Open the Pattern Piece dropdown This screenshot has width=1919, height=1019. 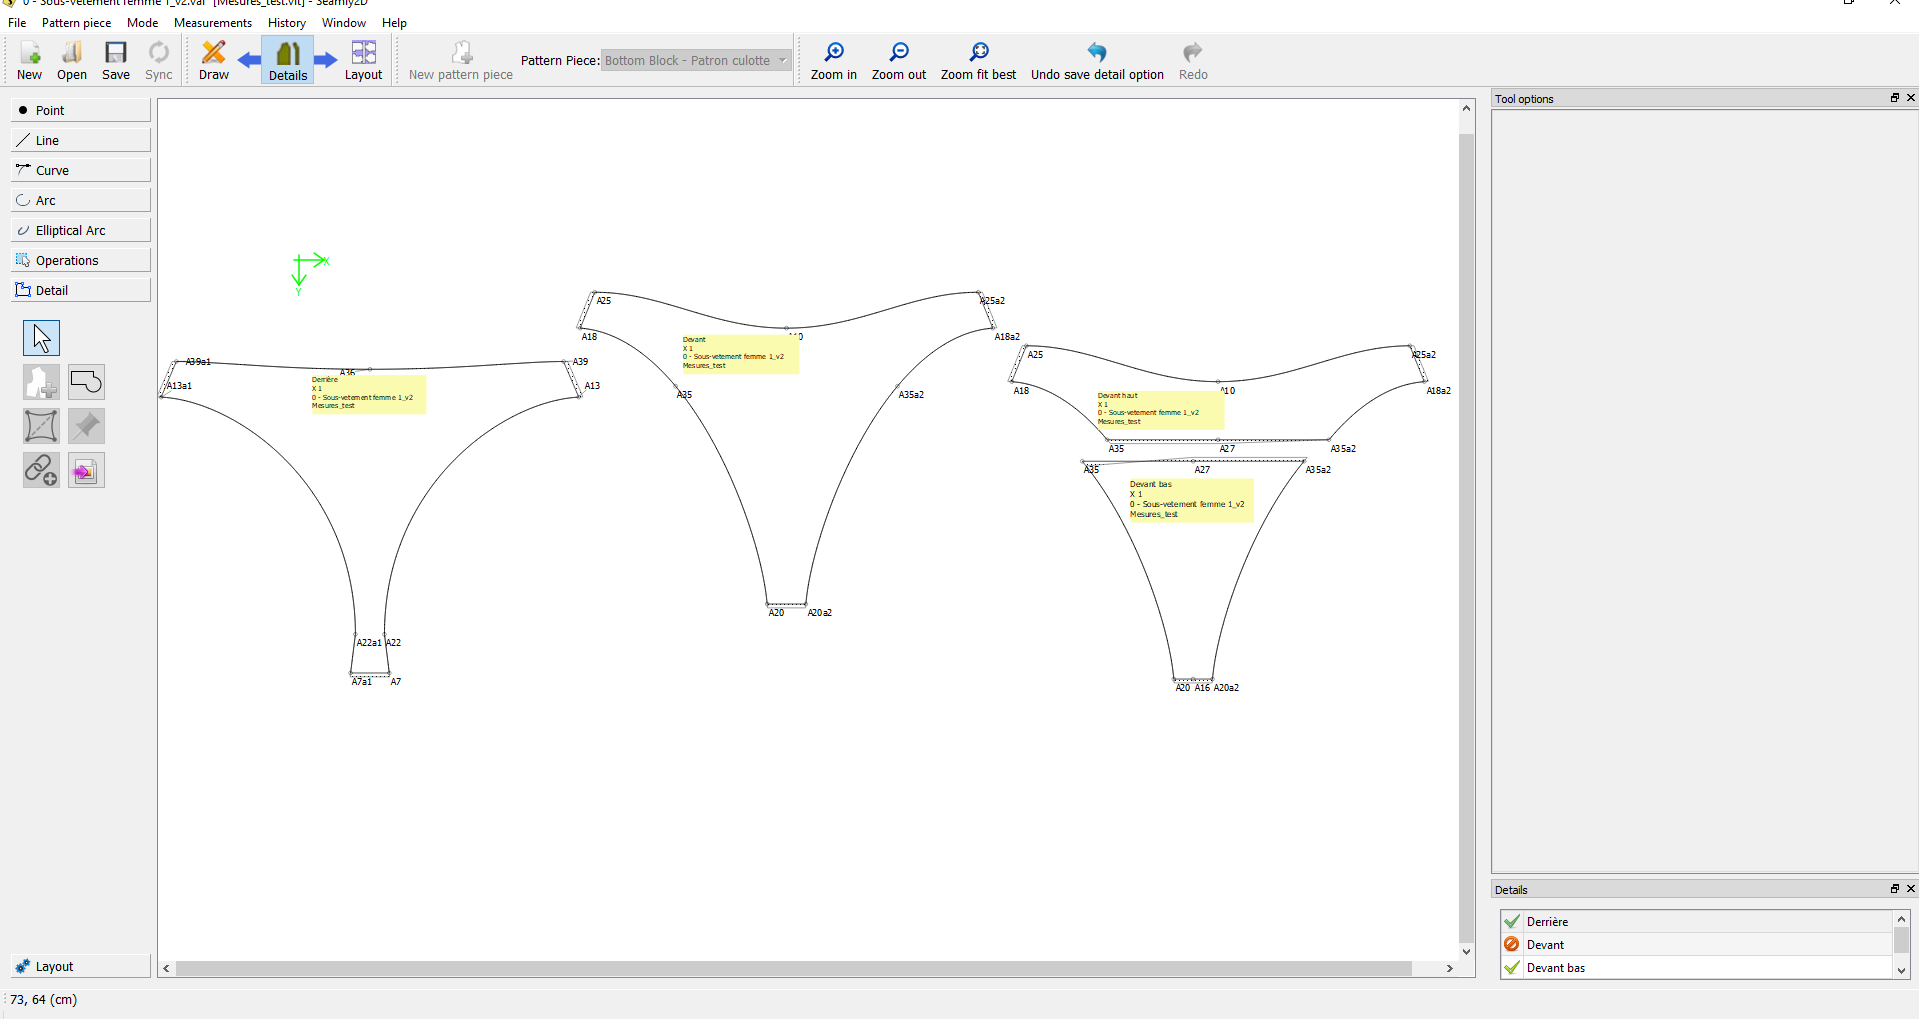click(x=696, y=61)
